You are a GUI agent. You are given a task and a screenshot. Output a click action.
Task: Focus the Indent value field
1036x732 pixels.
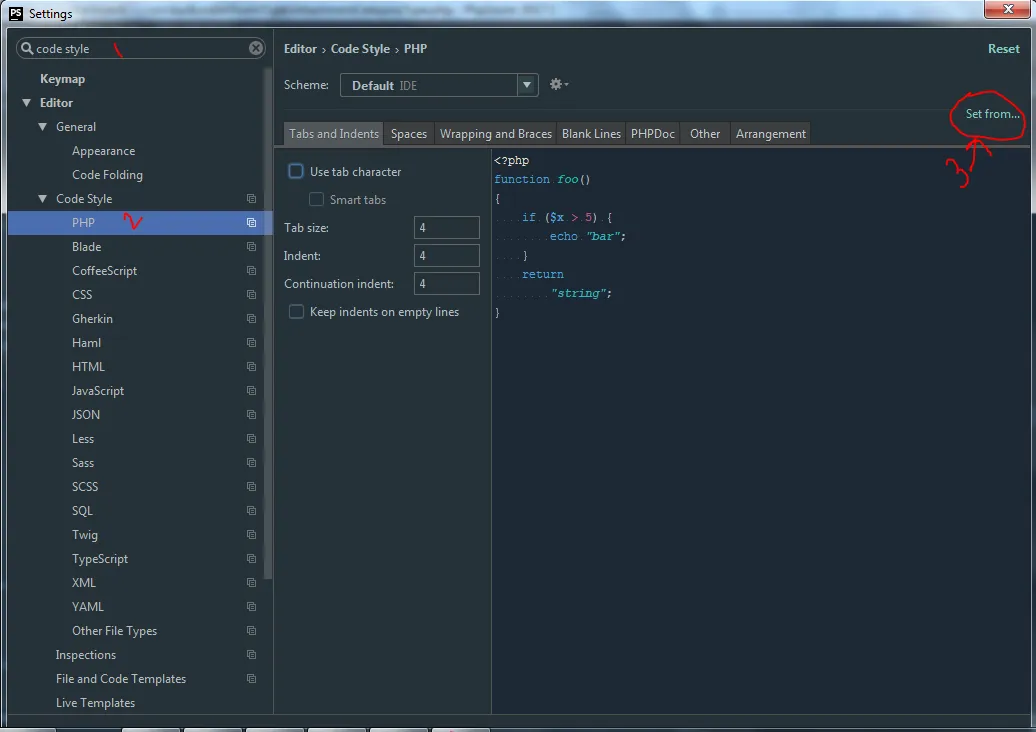tap(447, 256)
